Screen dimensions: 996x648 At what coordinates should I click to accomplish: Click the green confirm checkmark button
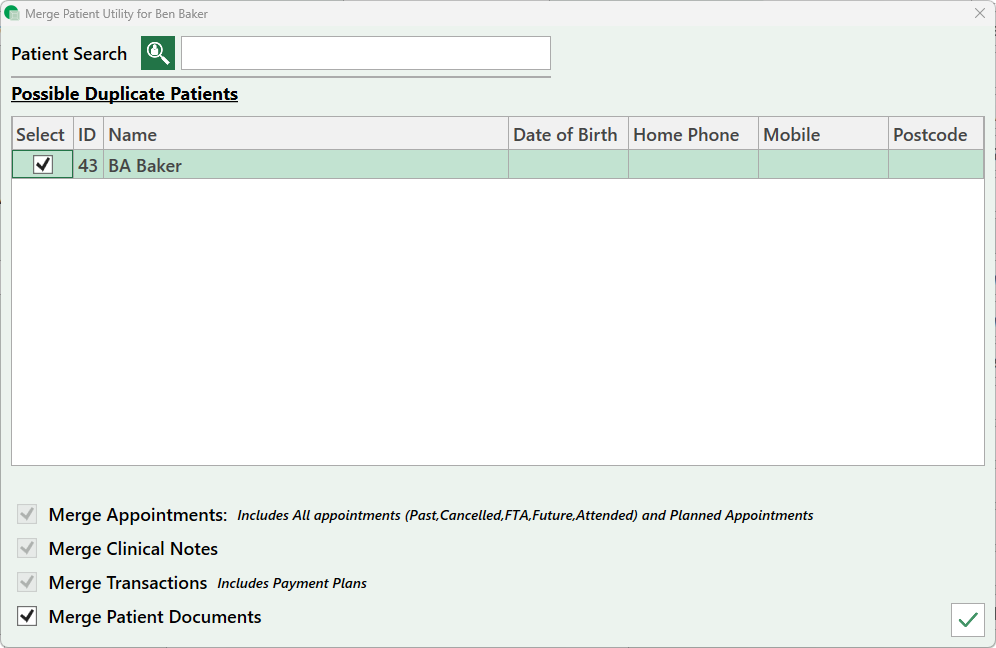pyautogui.click(x=967, y=620)
